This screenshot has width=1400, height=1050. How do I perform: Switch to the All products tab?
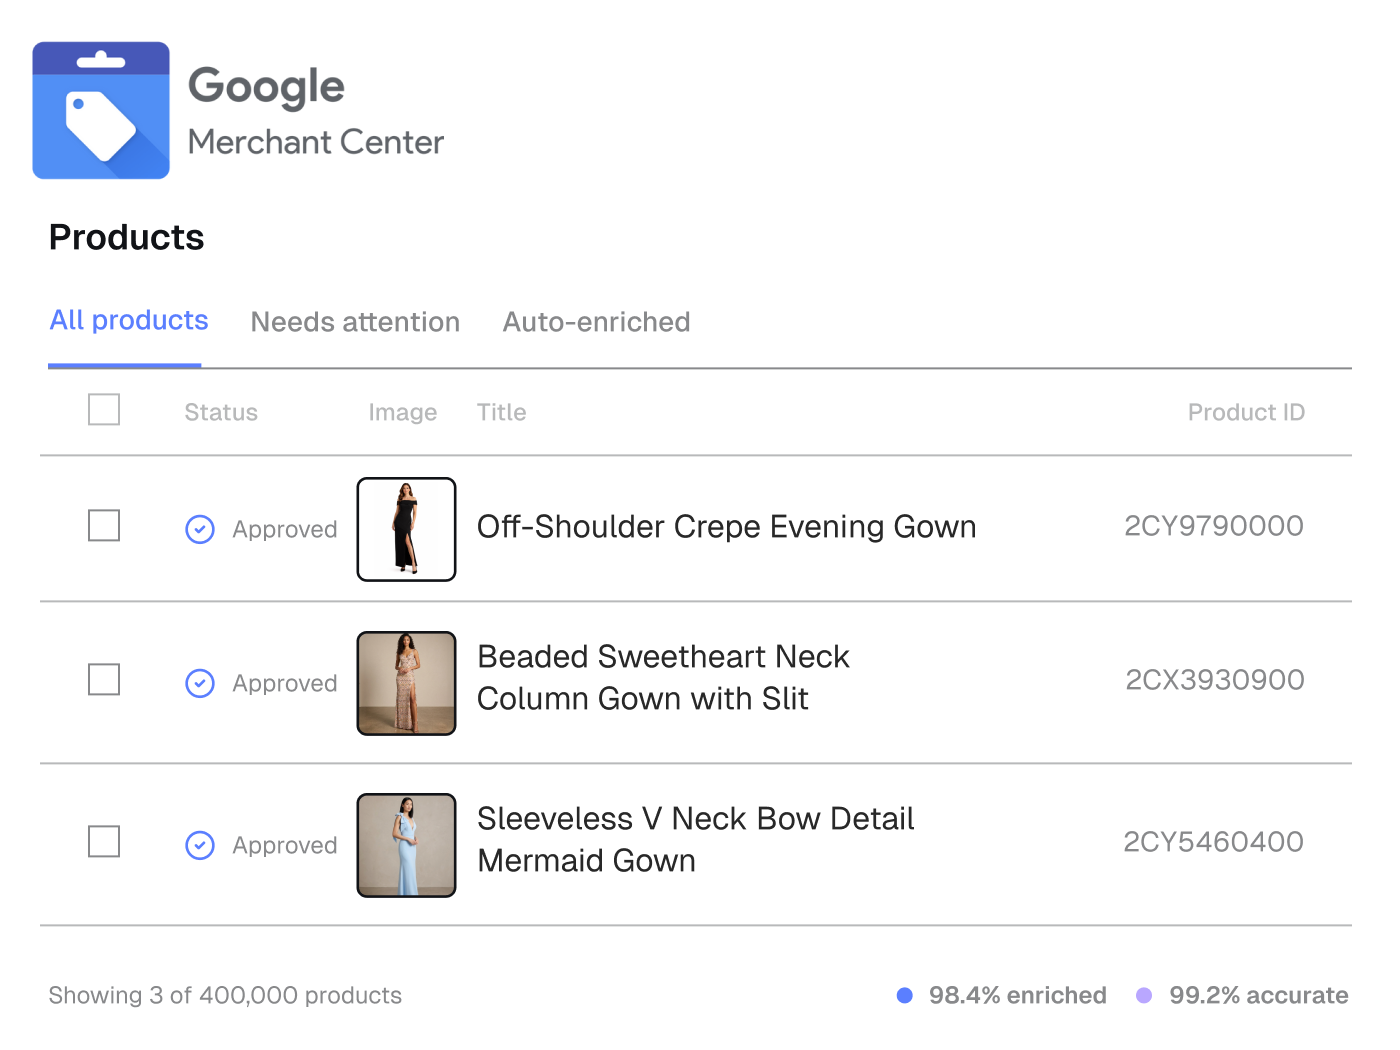pyautogui.click(x=128, y=321)
